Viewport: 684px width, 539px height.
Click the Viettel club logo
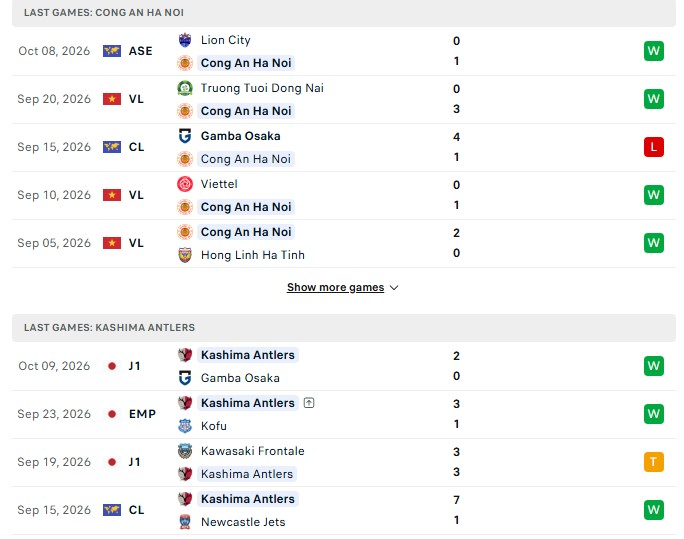185,184
